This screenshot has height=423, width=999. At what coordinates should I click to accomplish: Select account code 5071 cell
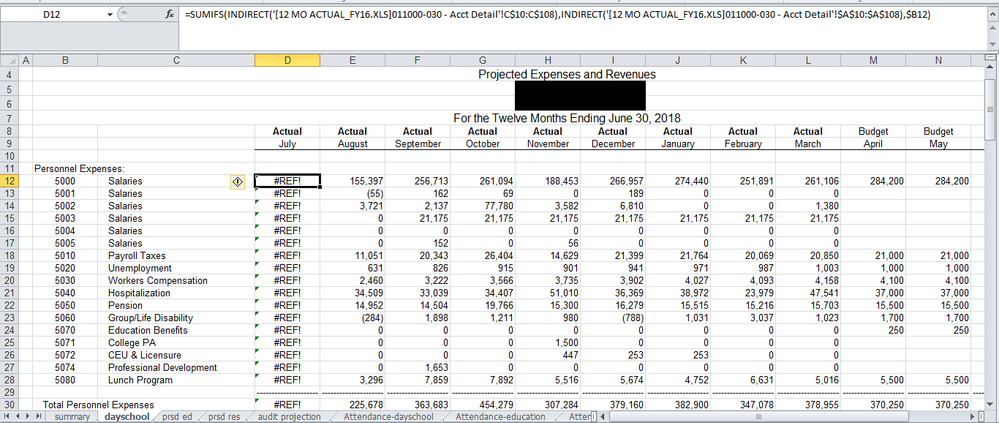65,343
